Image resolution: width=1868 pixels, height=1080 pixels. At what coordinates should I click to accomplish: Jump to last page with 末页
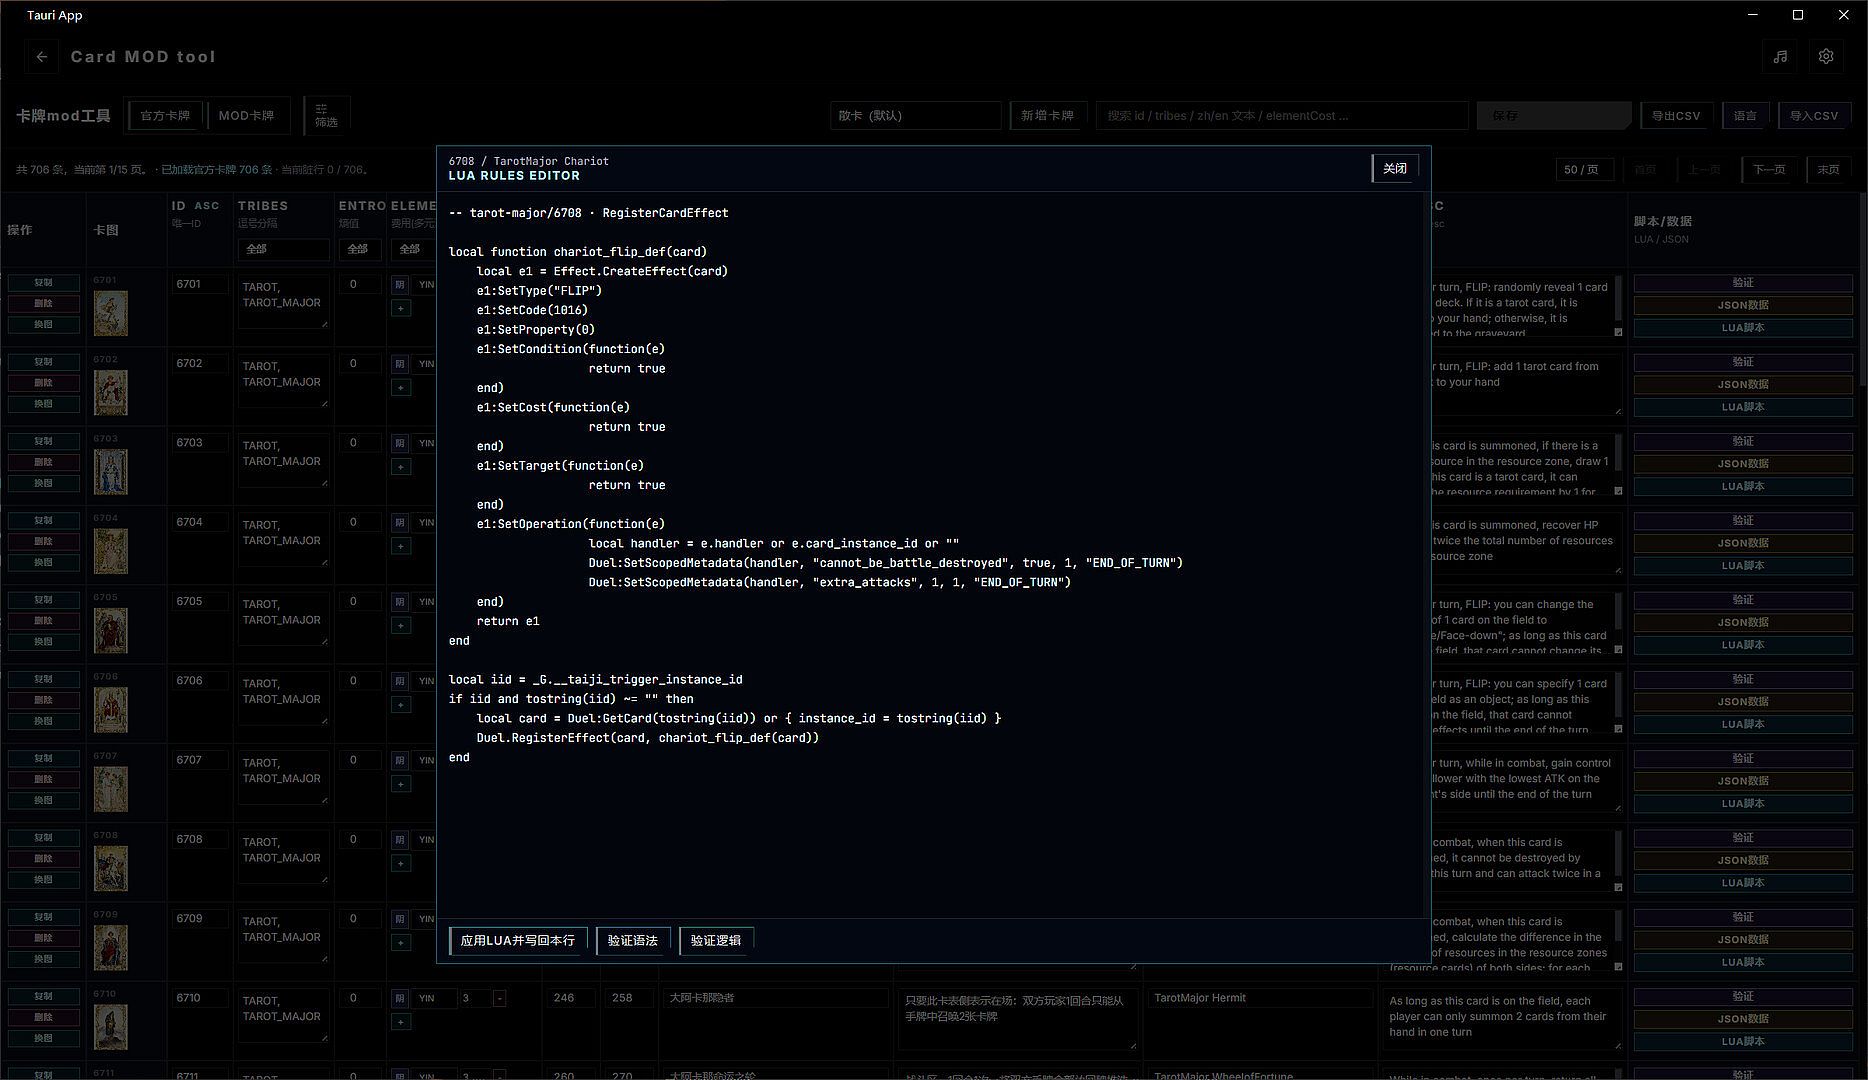point(1828,169)
